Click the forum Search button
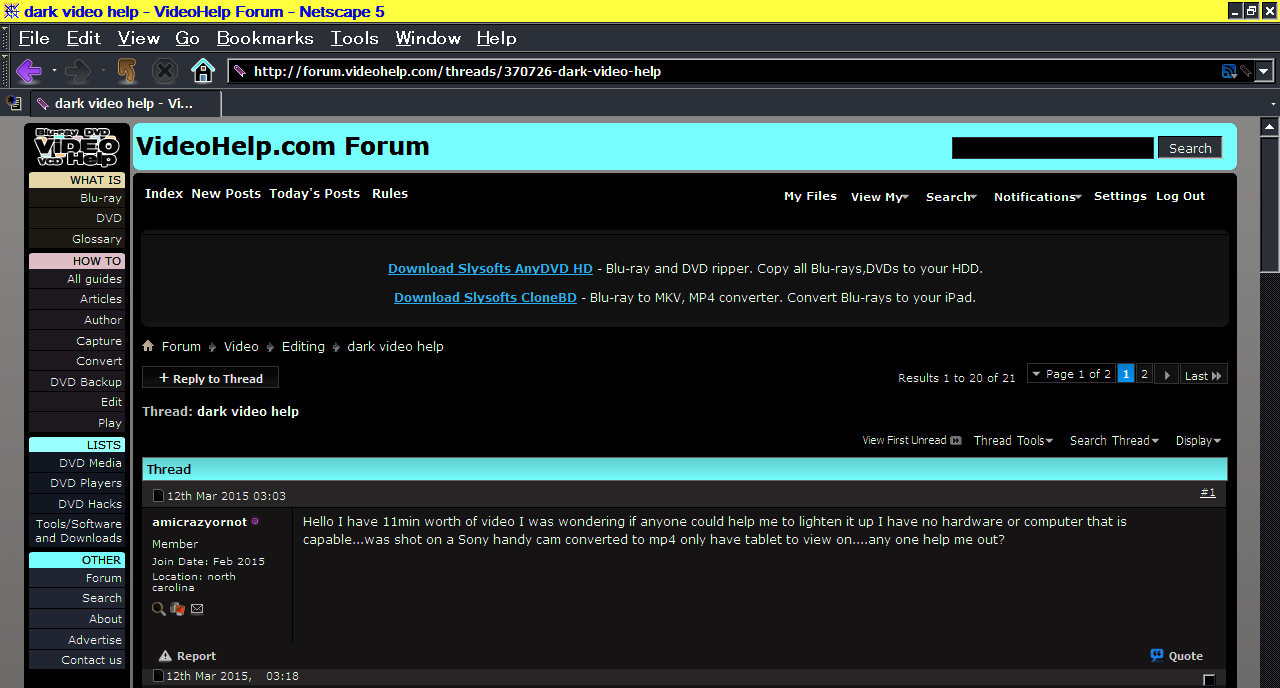Screen dimensions: 1280x688 (x=1190, y=148)
